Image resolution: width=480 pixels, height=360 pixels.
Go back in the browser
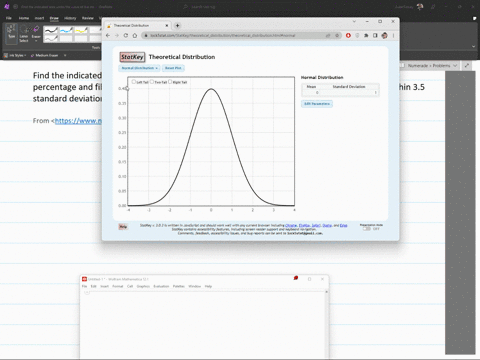tap(108, 35)
